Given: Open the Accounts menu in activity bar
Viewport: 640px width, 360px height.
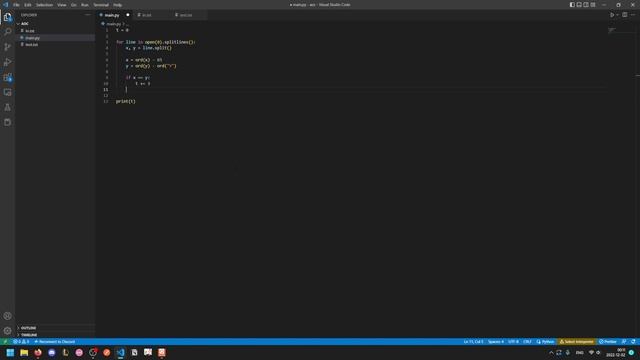Looking at the screenshot, I should point(7,316).
